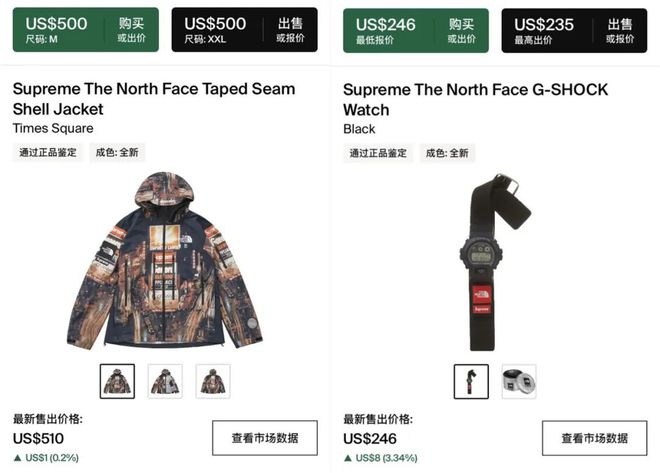Image resolution: width=660 pixels, height=473 pixels.
Task: Click the green US$246 lowest ask buy button
Action: point(416,31)
